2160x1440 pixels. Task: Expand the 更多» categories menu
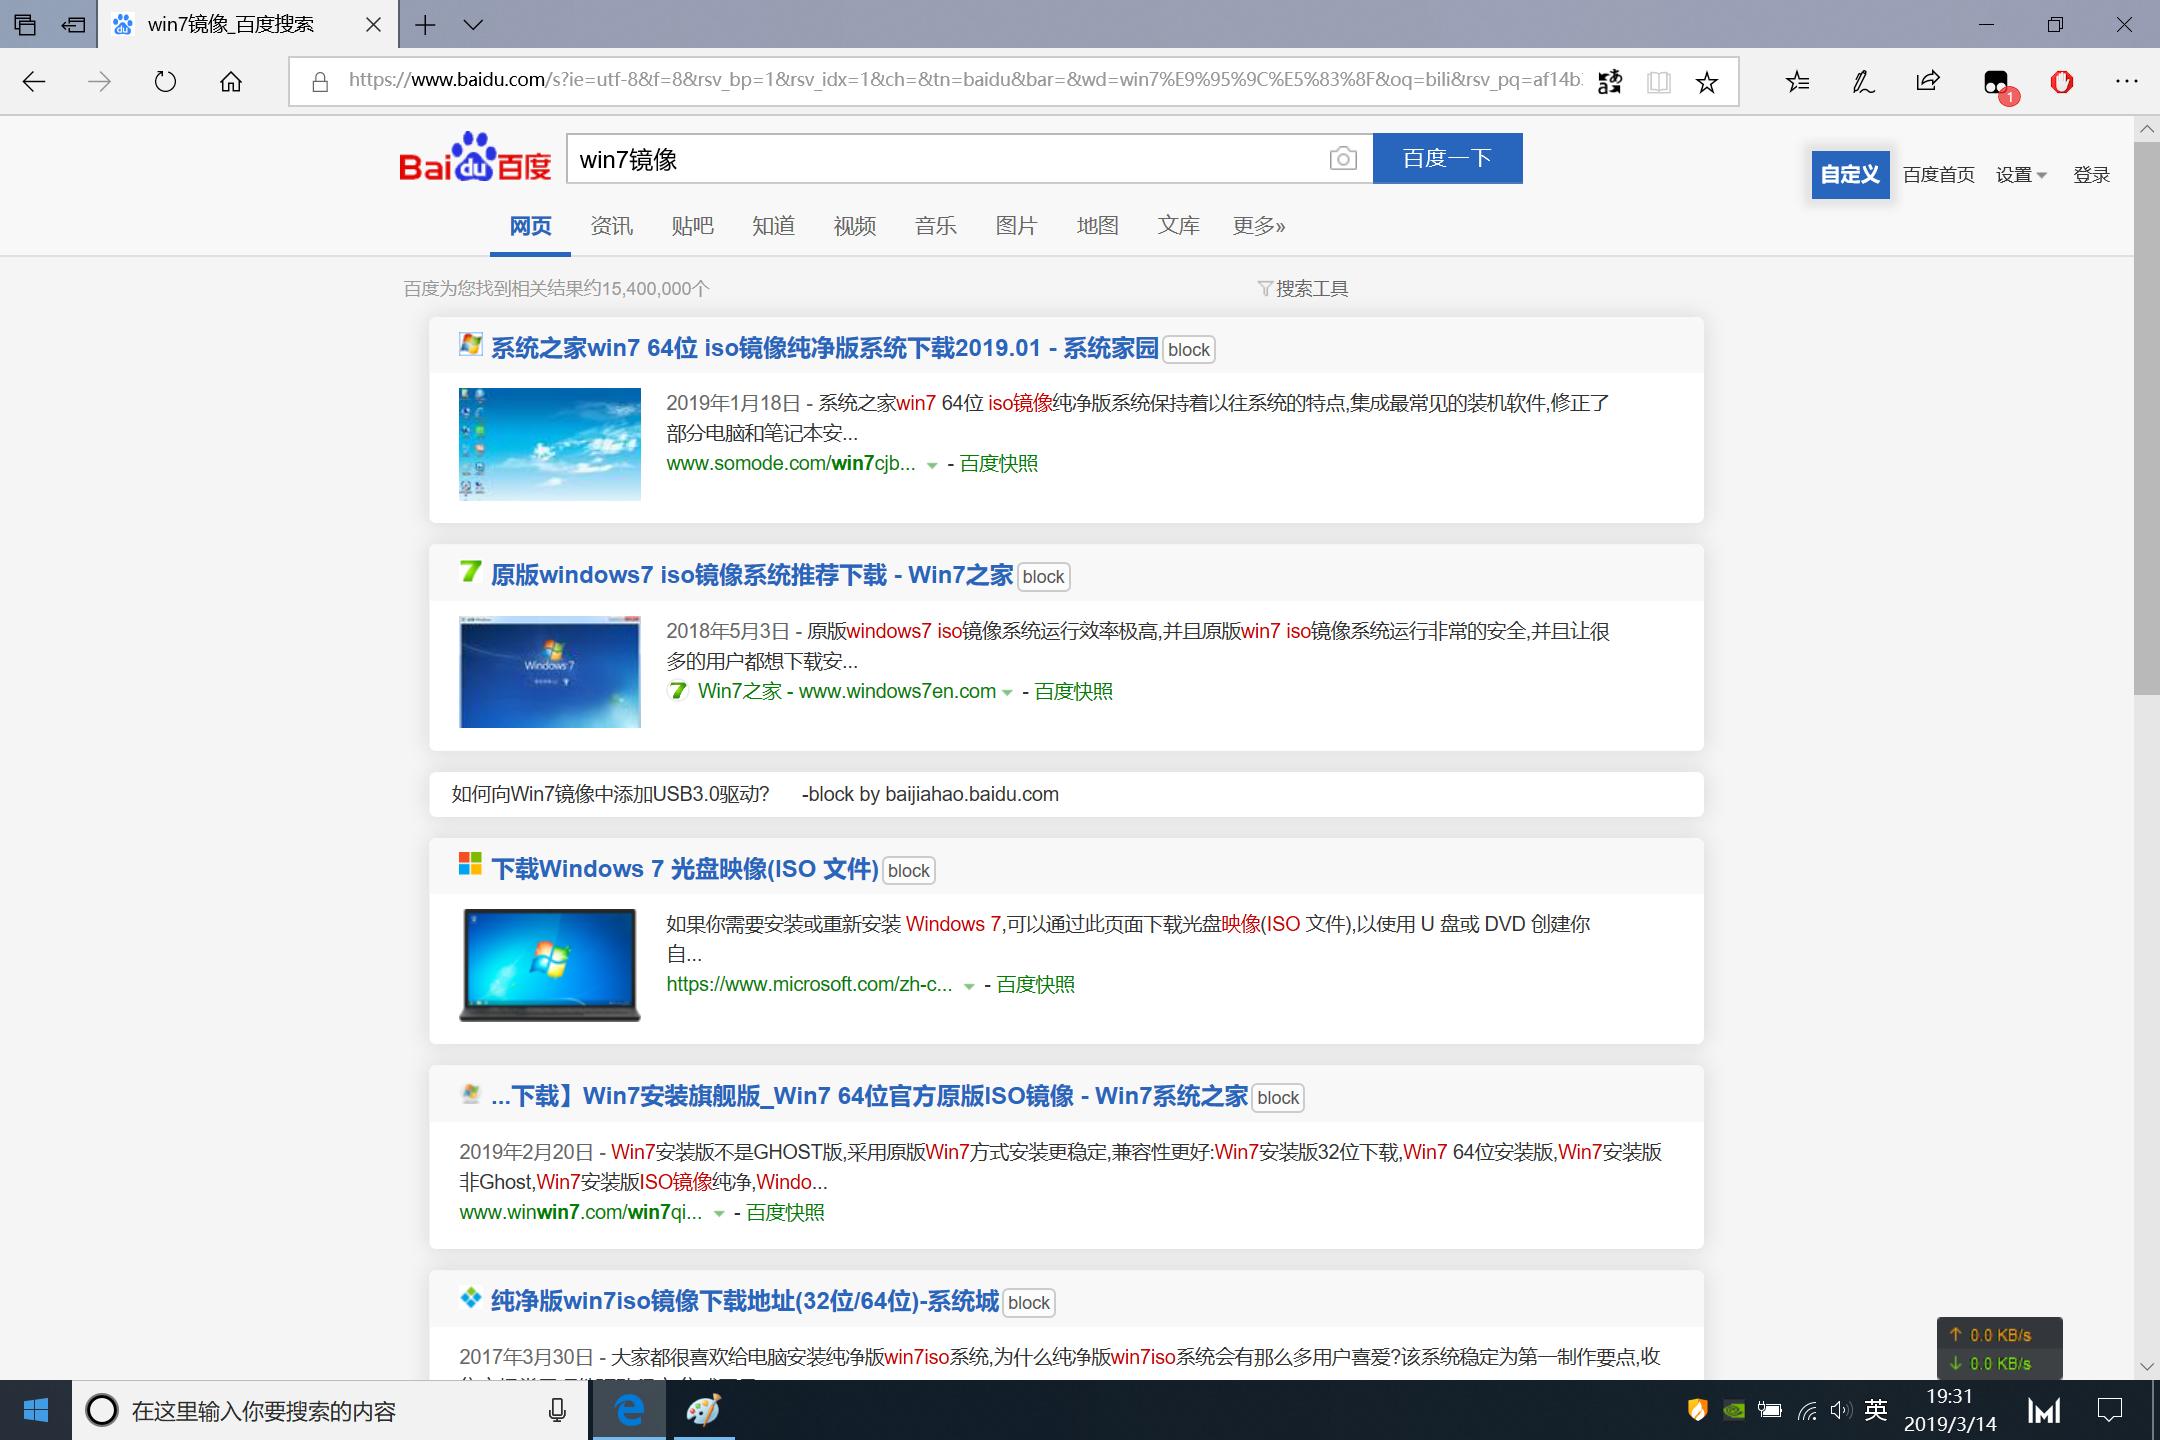[x=1258, y=226]
